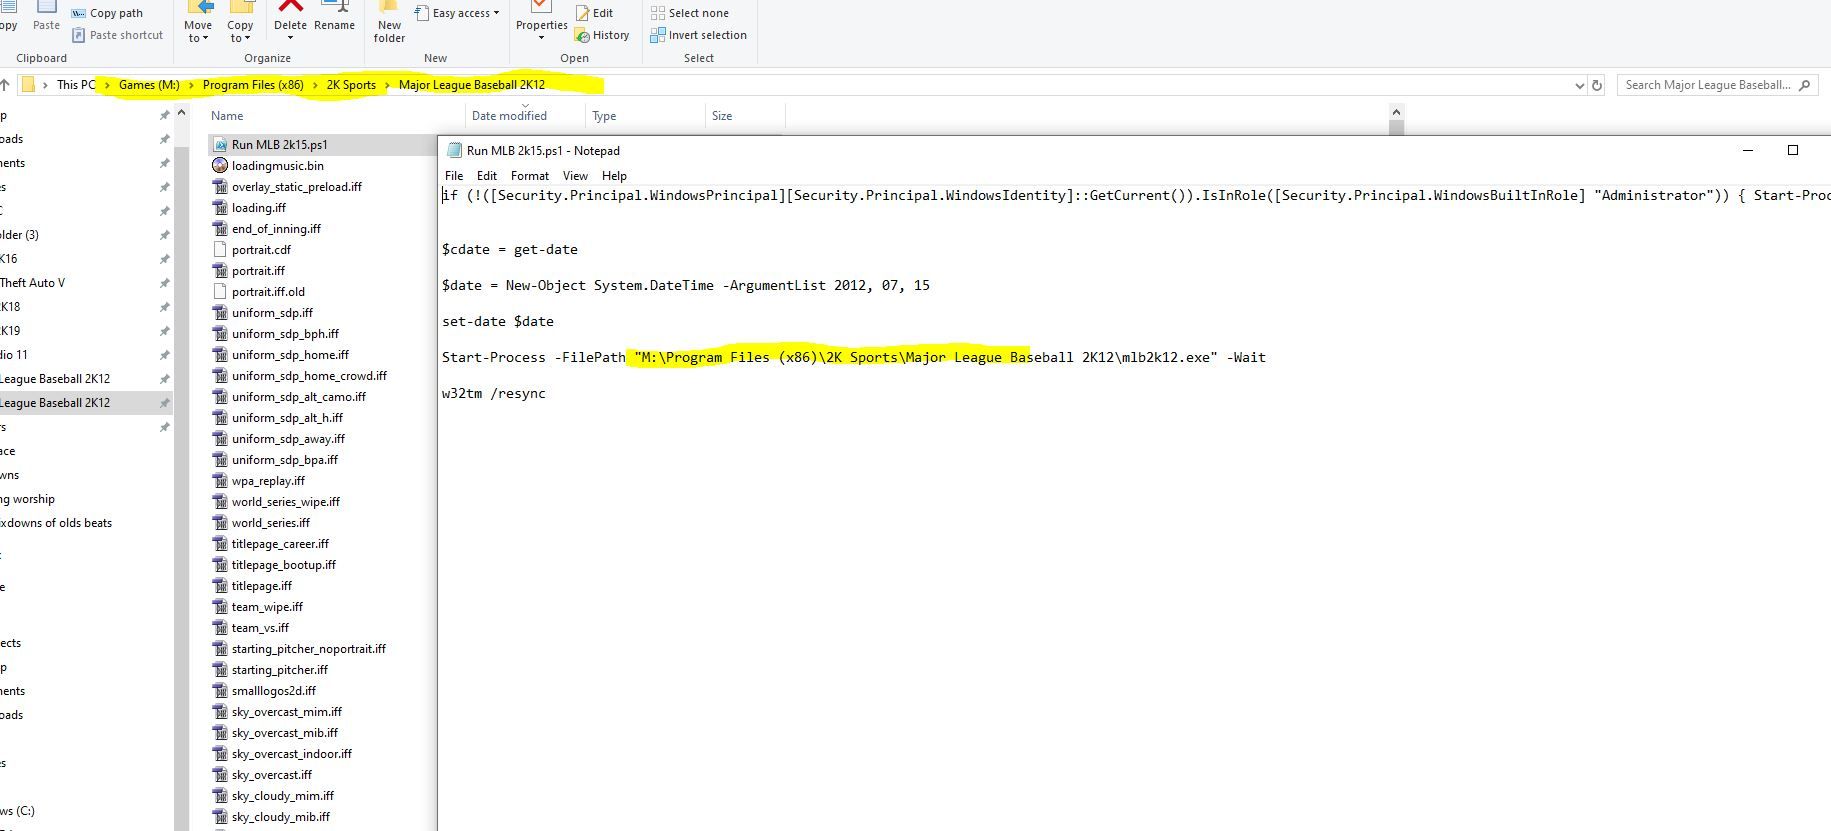Click the Paste shortcut button
The image size is (1831, 831).
(x=116, y=35)
